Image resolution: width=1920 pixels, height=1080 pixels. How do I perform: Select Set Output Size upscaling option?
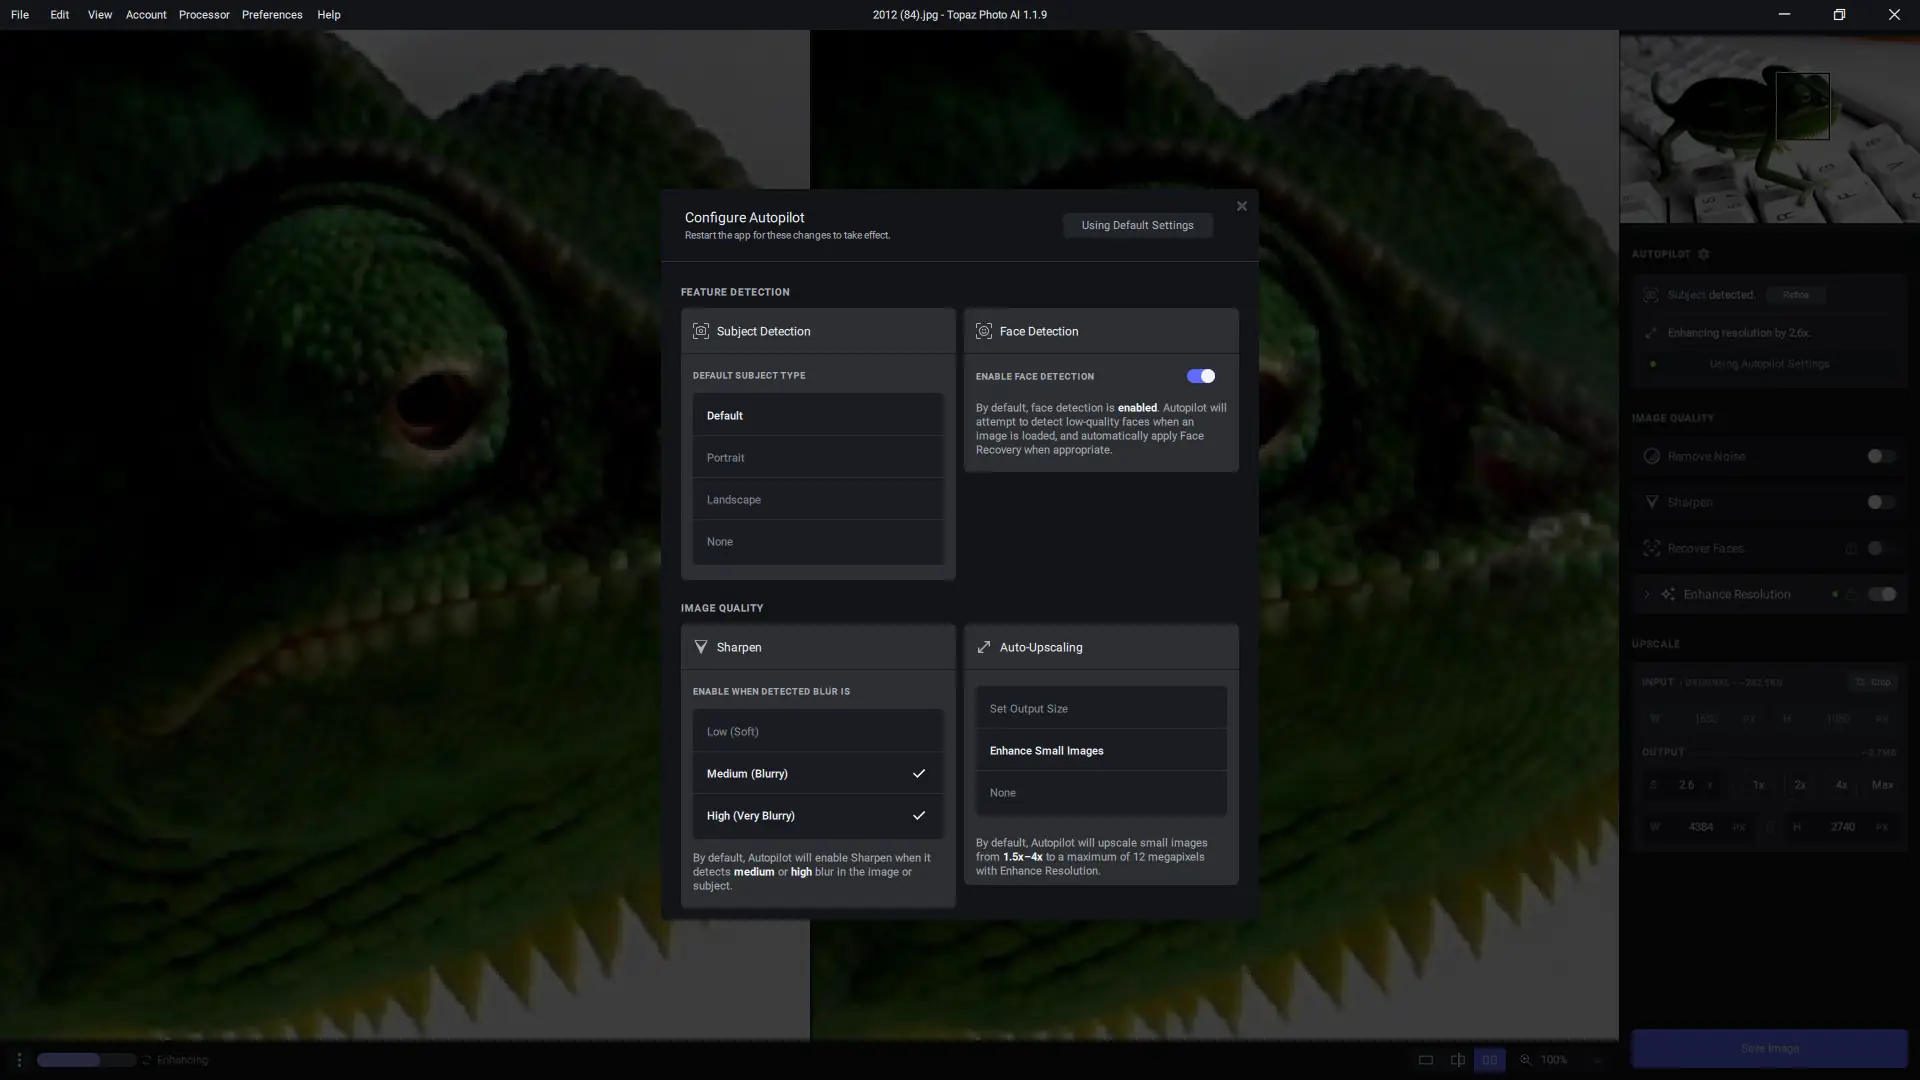(x=1100, y=709)
